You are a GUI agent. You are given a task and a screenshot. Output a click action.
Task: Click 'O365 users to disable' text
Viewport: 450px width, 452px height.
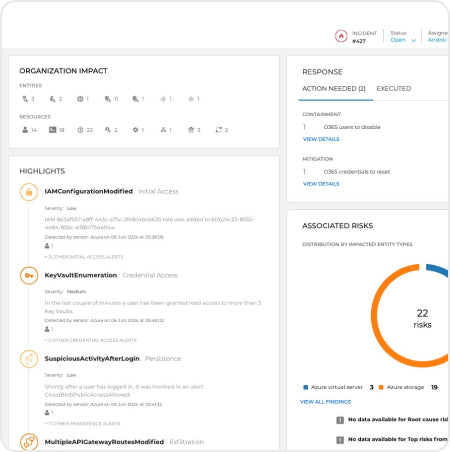pyautogui.click(x=352, y=127)
